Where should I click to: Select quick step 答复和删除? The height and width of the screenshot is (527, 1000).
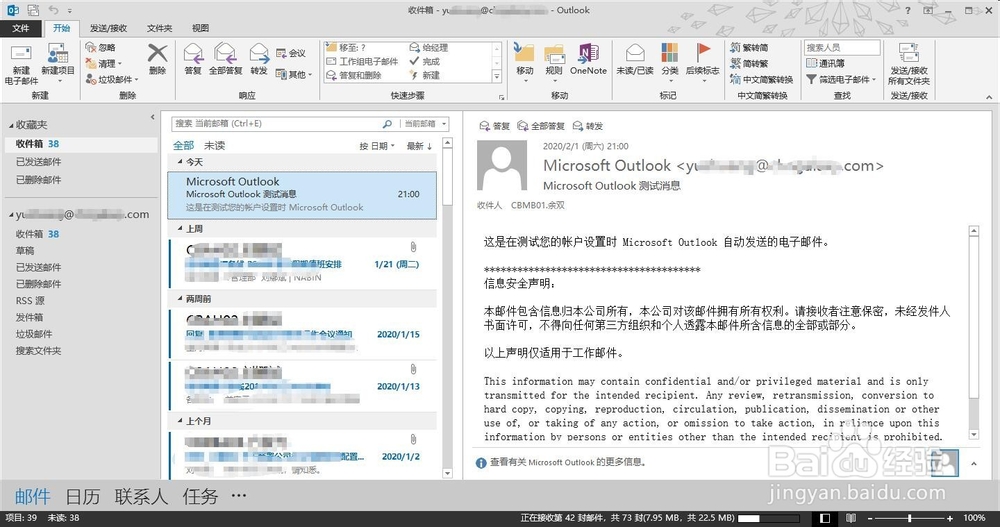(353, 75)
